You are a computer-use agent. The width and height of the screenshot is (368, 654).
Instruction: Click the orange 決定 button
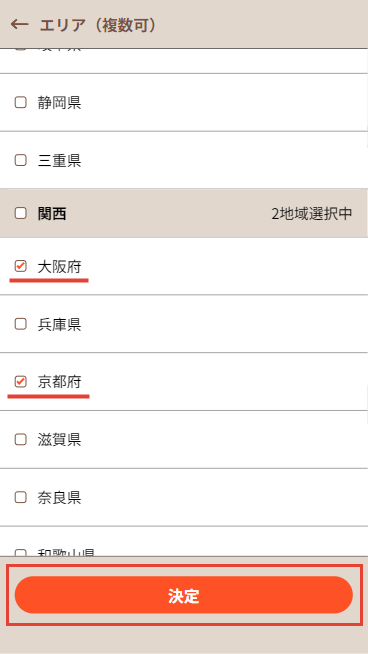pyautogui.click(x=184, y=595)
